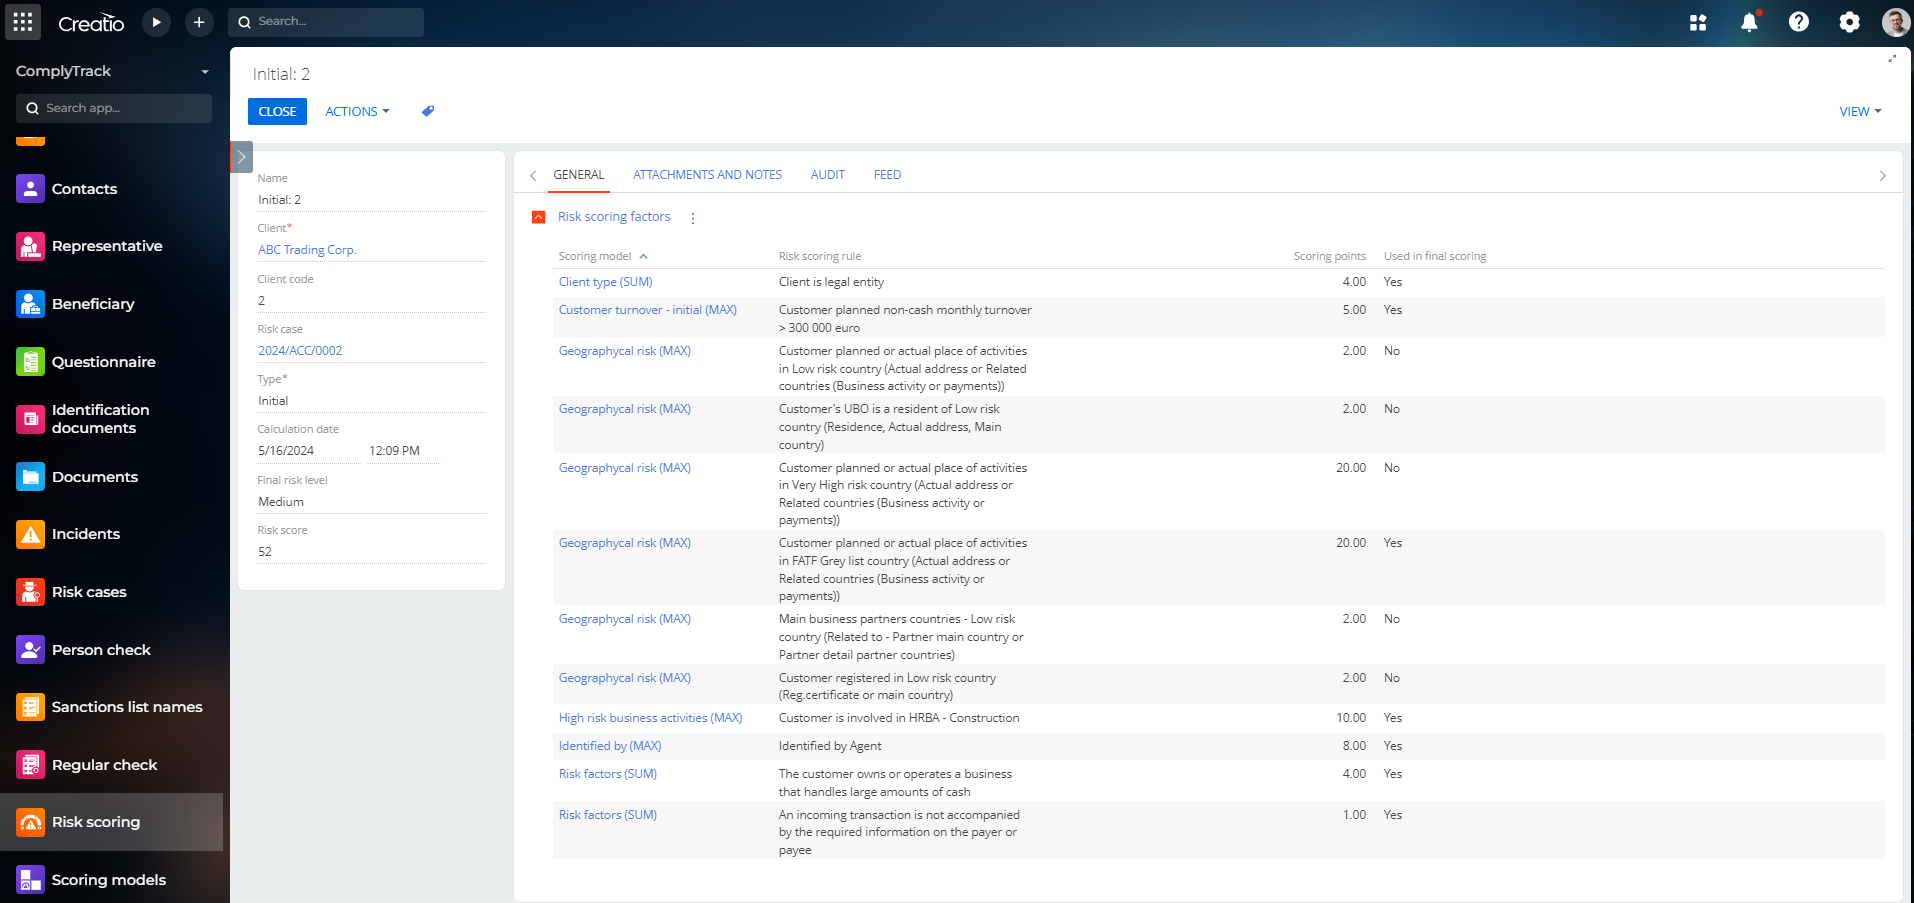This screenshot has height=903, width=1914.
Task: Open the ABC Trading Corp. client link
Action: click(307, 249)
